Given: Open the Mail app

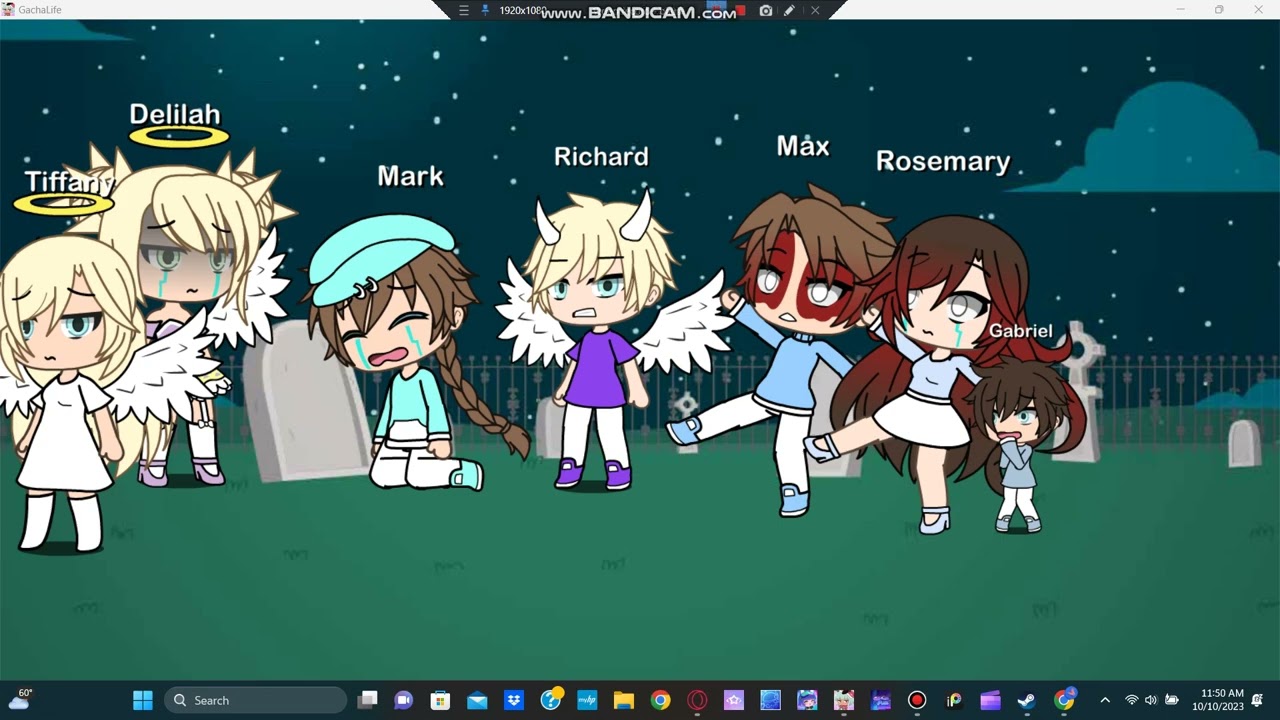Looking at the screenshot, I should [x=477, y=700].
